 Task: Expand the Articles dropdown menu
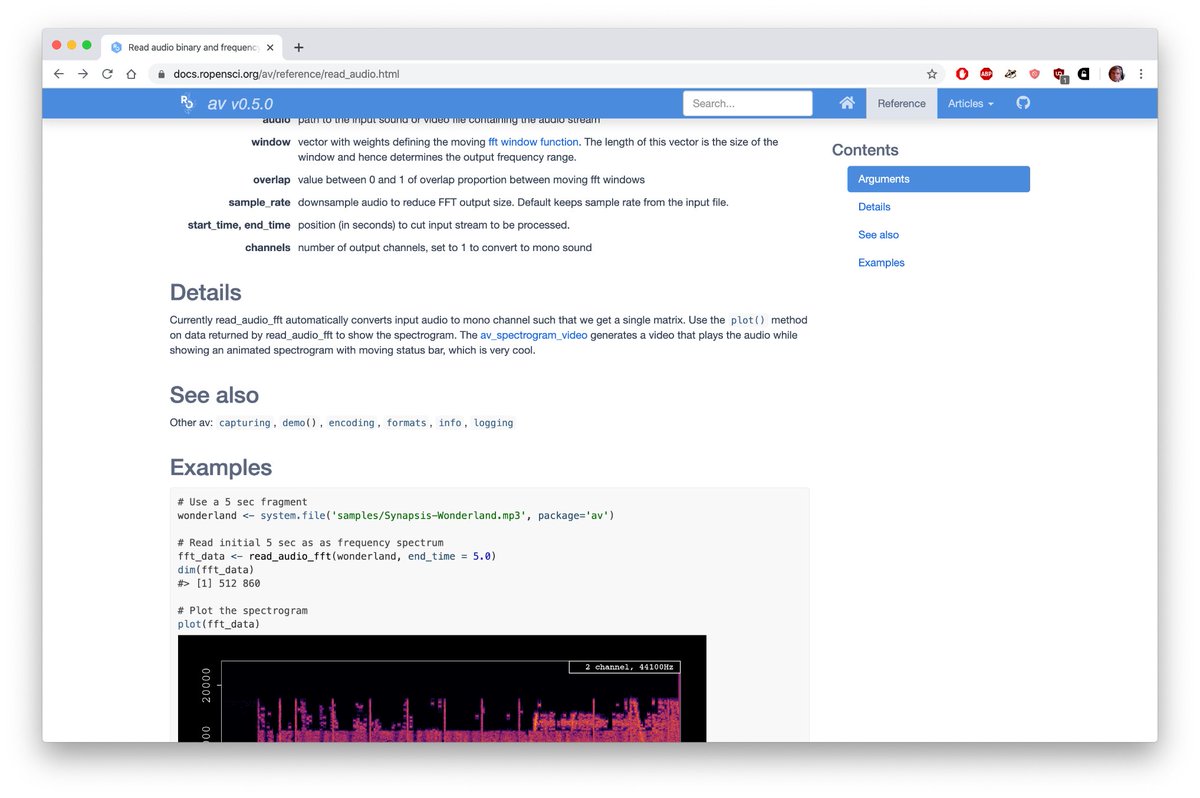point(970,103)
